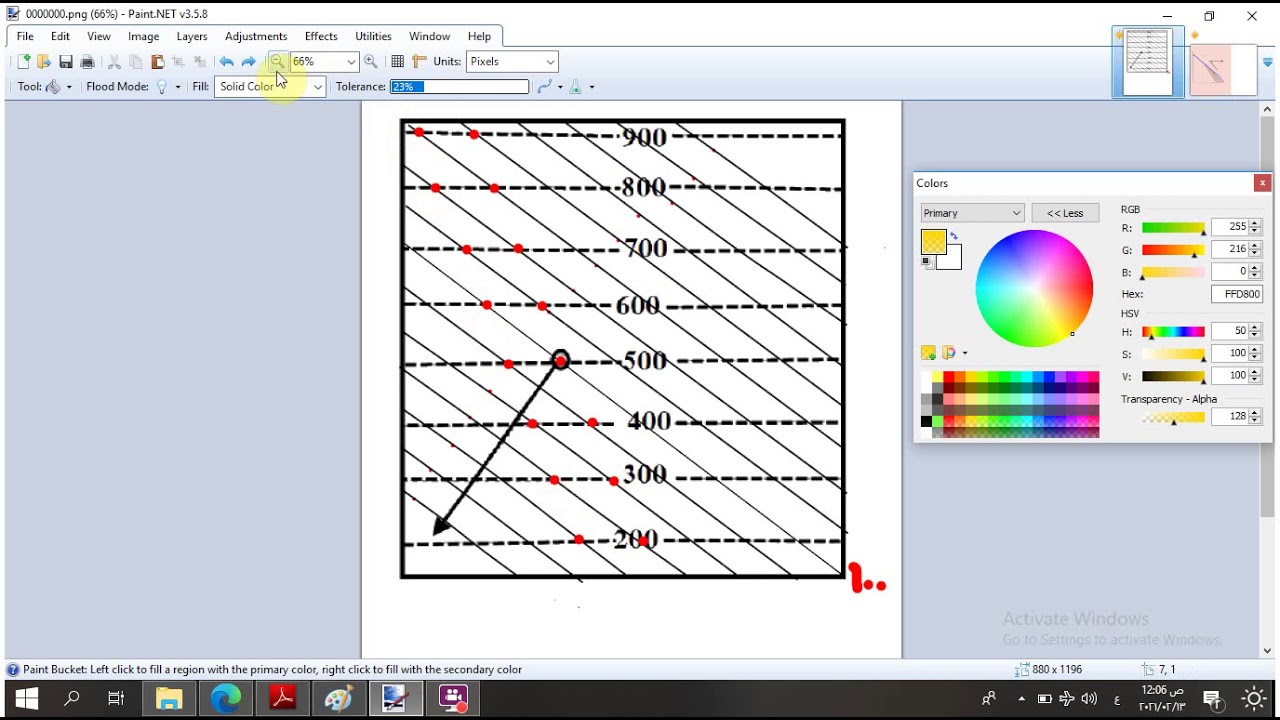1280x720 pixels.
Task: Open the Tool chooser paint bucket dropdown
Action: click(58, 87)
